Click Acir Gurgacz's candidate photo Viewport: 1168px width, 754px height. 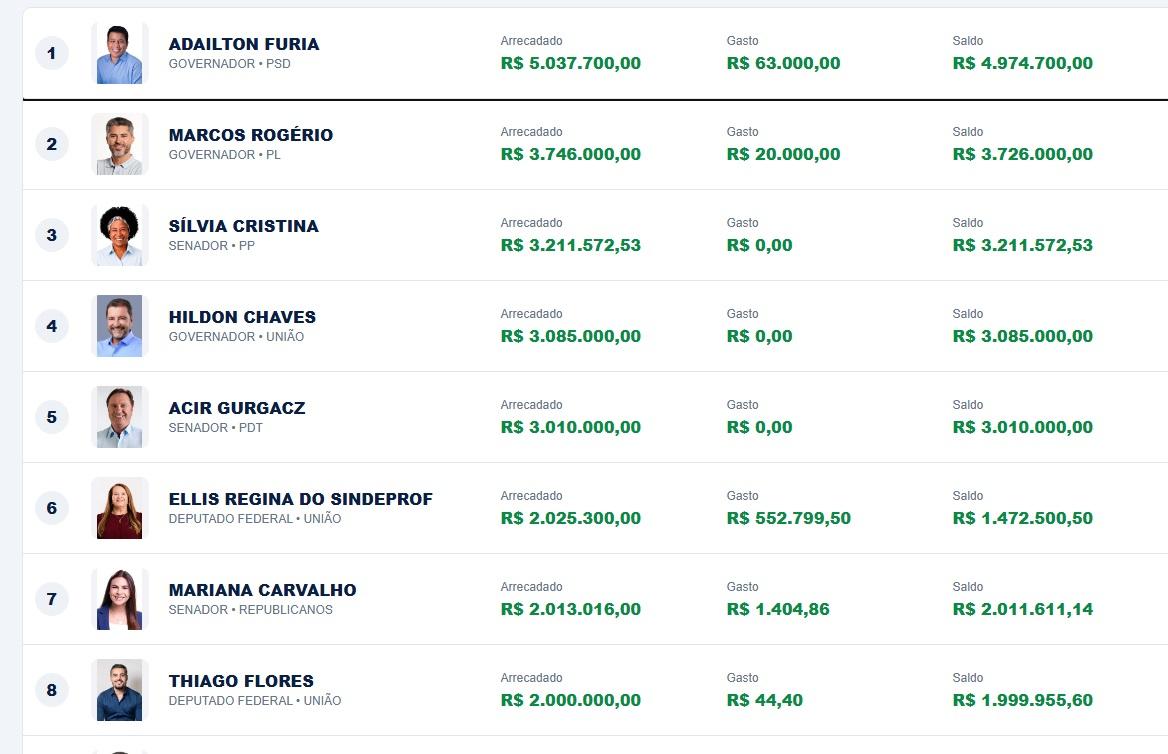(119, 417)
